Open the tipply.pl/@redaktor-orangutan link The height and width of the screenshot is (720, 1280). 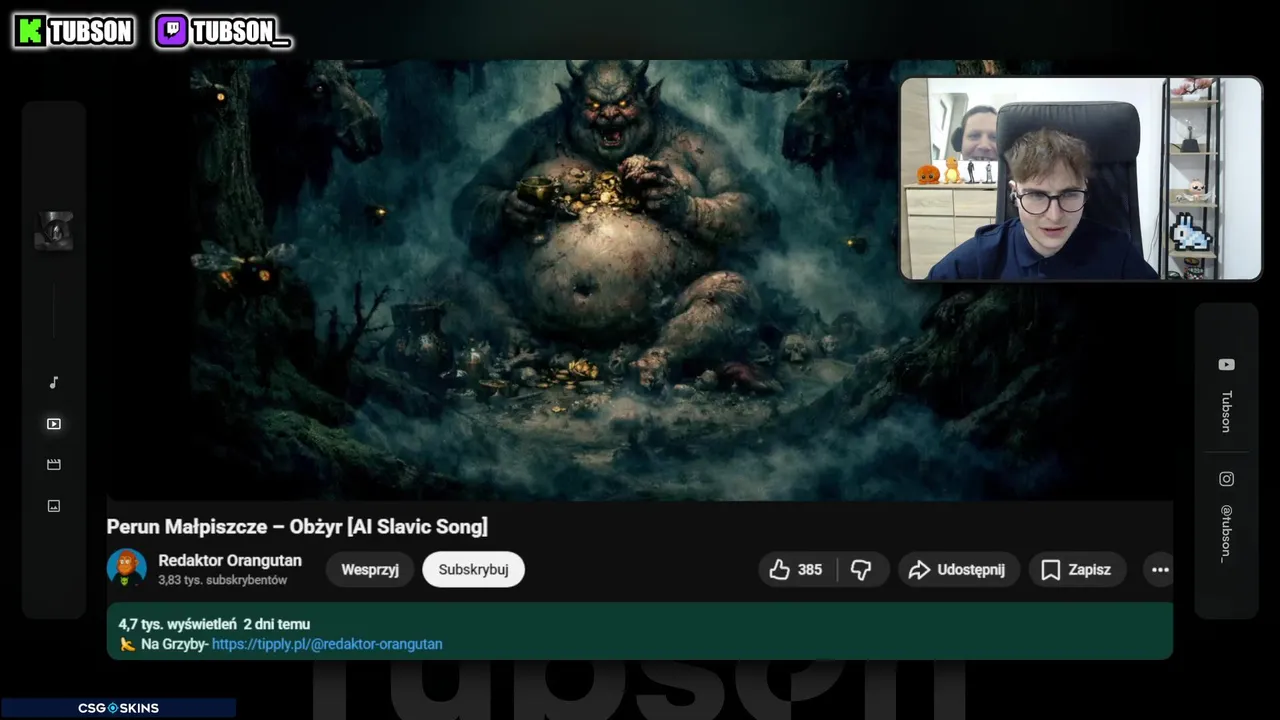(x=327, y=644)
